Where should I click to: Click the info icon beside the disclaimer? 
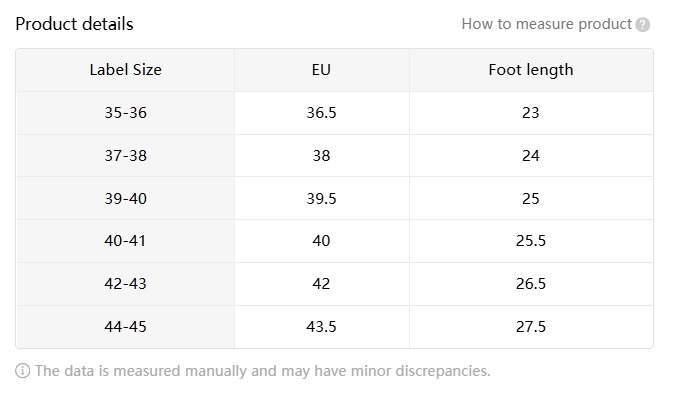point(23,371)
